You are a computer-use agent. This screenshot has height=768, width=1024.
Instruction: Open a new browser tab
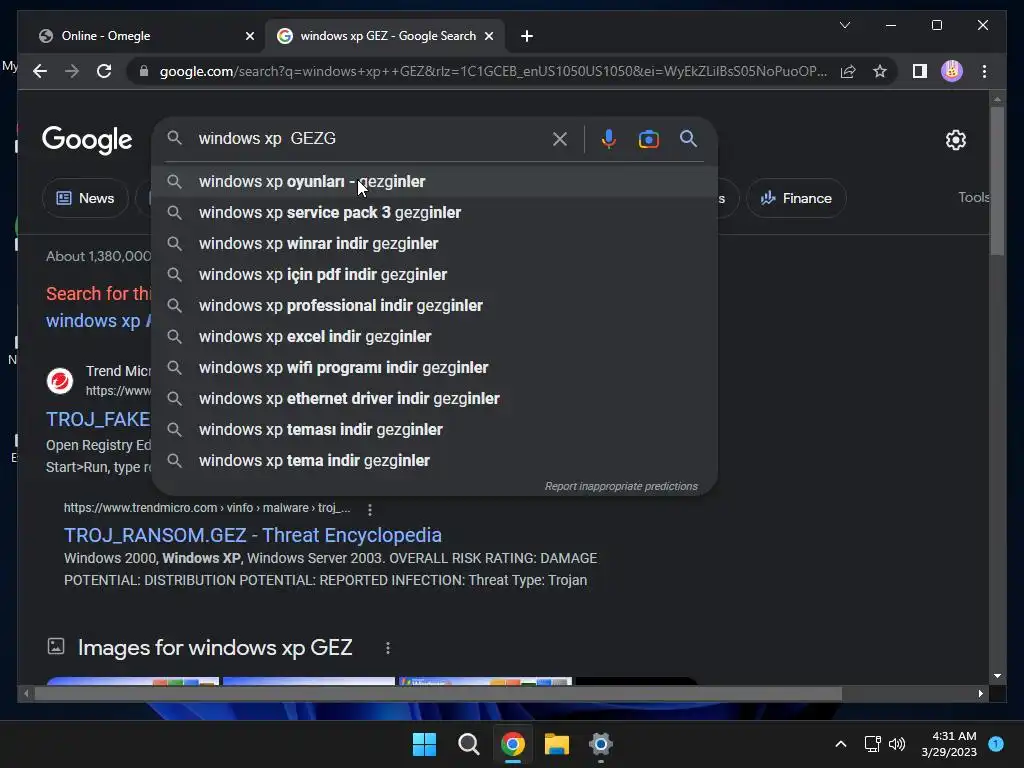click(527, 36)
